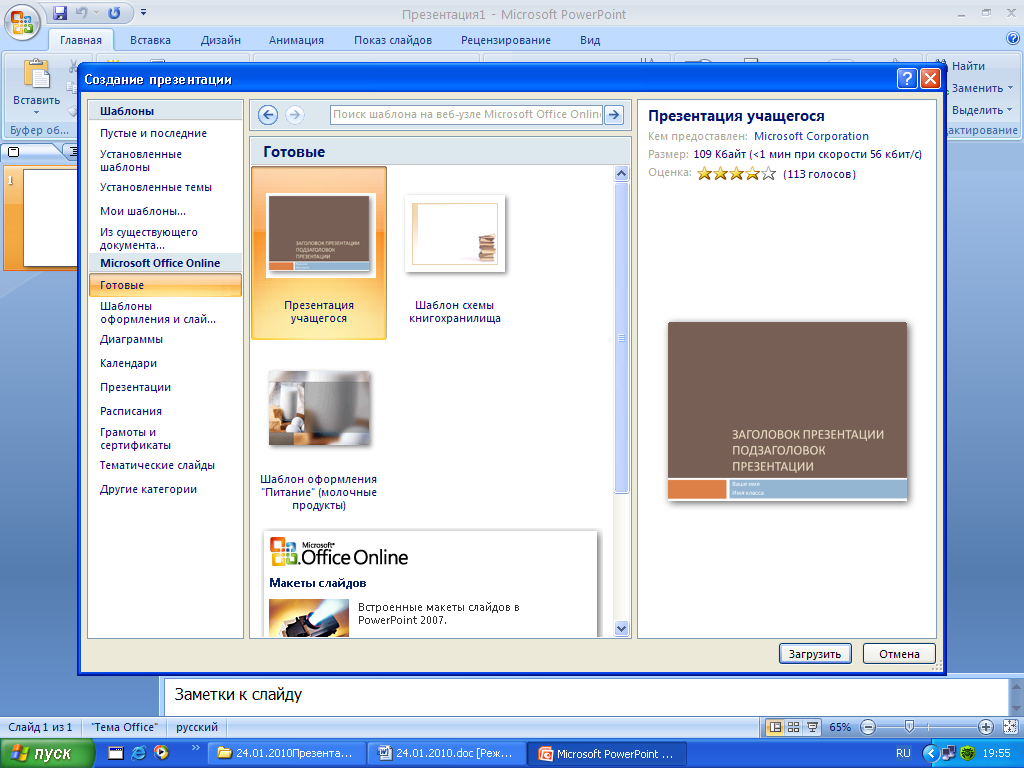The image size is (1024, 768).
Task: Select the Презентация учащегося template thumbnail
Action: [x=319, y=253]
